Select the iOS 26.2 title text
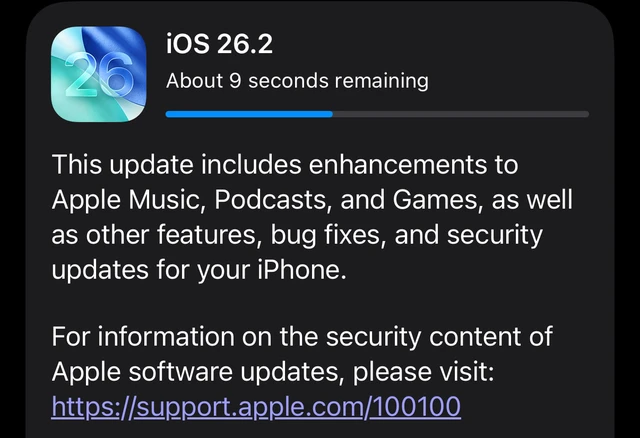The image size is (640, 438). click(219, 44)
